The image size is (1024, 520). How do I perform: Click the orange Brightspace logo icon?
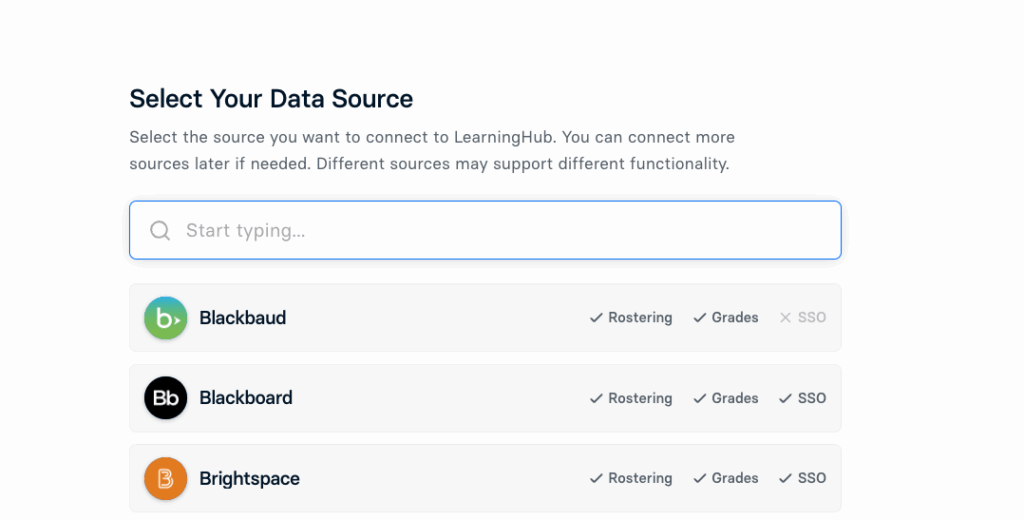tap(165, 478)
